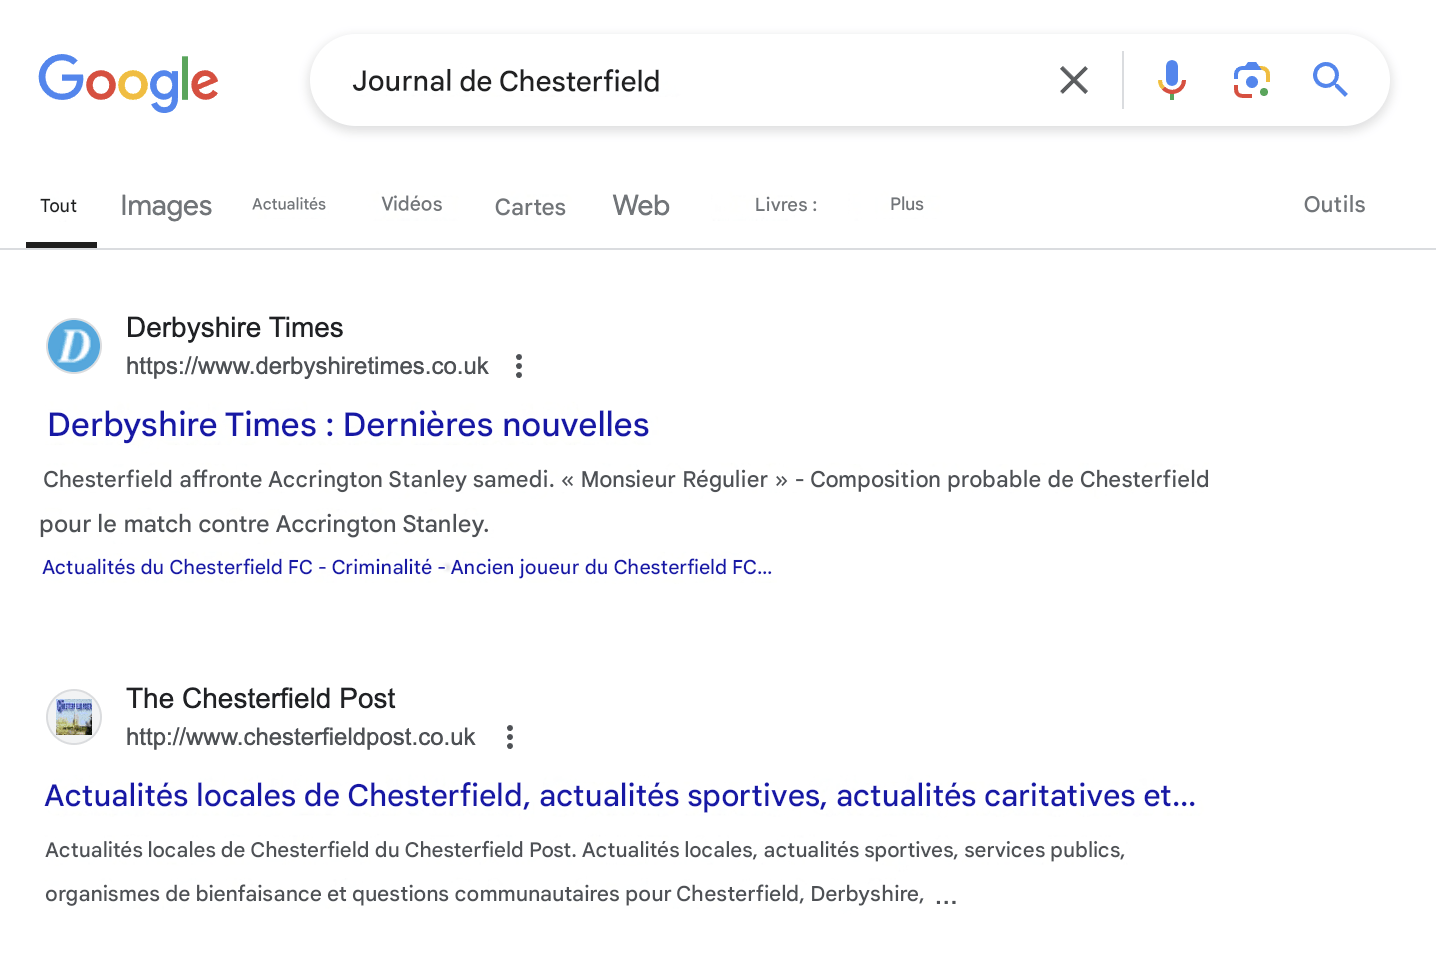1436x964 pixels.
Task: Click The Chesterfield Post favicon
Action: [74, 717]
